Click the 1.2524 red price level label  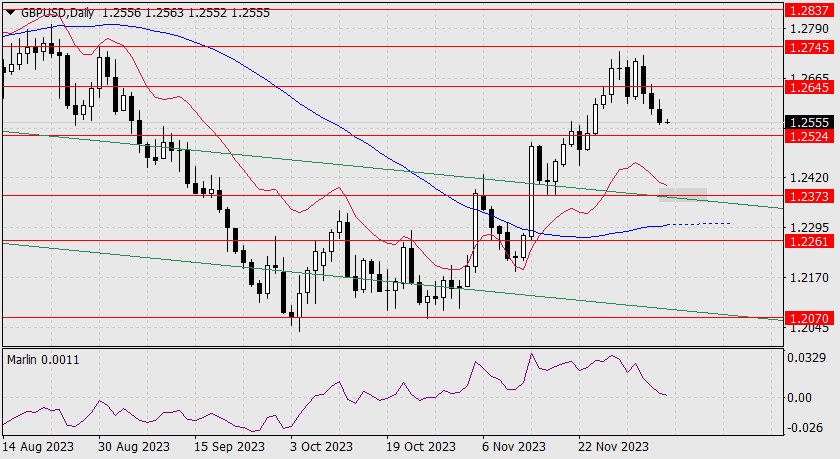coord(809,136)
